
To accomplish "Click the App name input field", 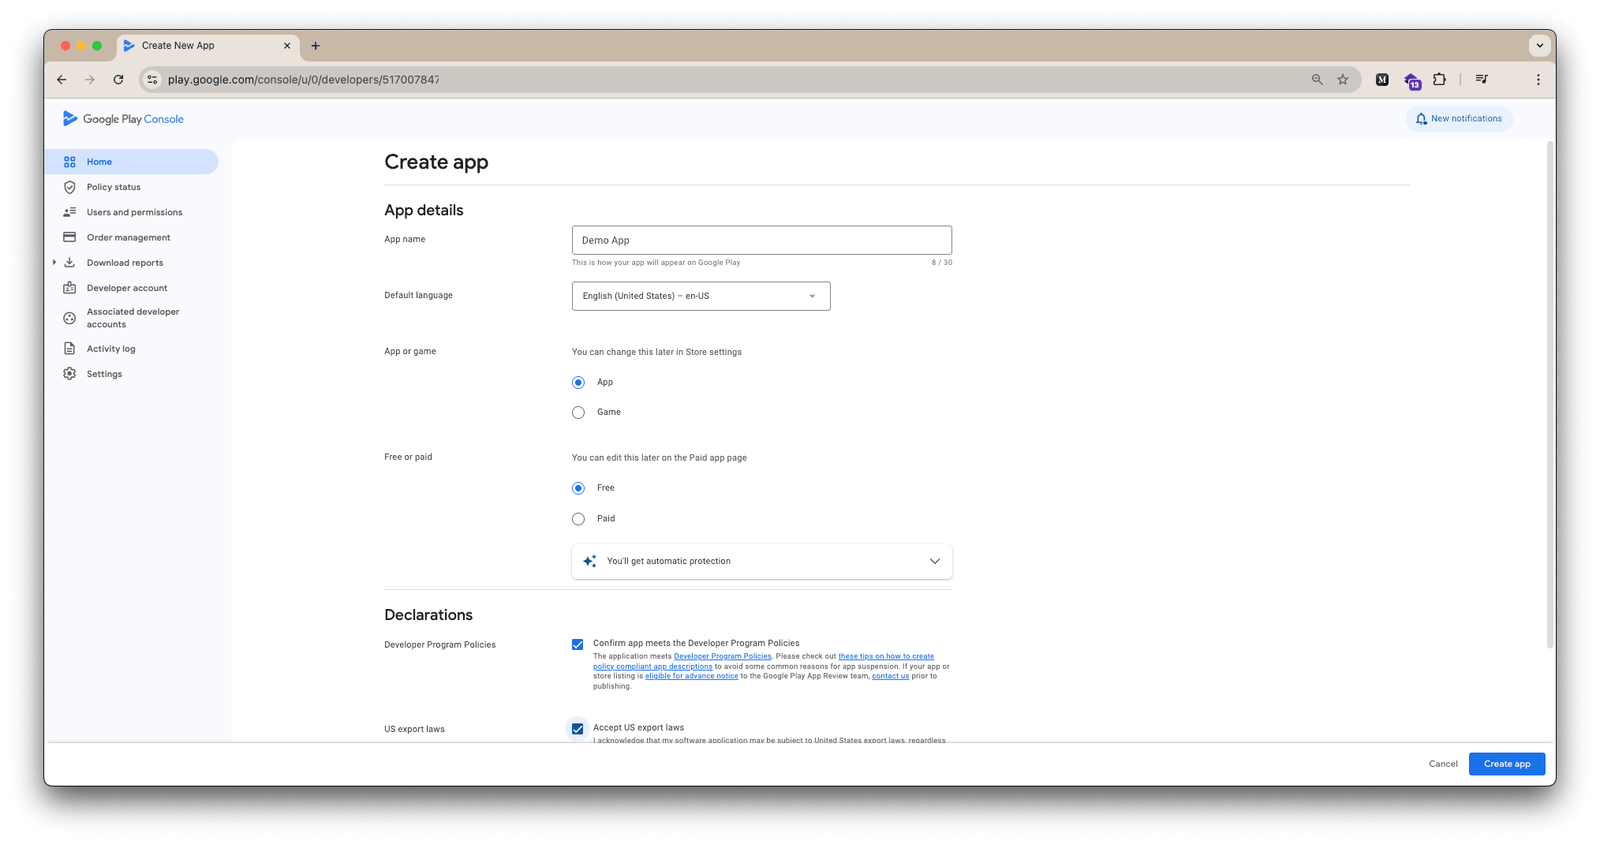I will (762, 240).
